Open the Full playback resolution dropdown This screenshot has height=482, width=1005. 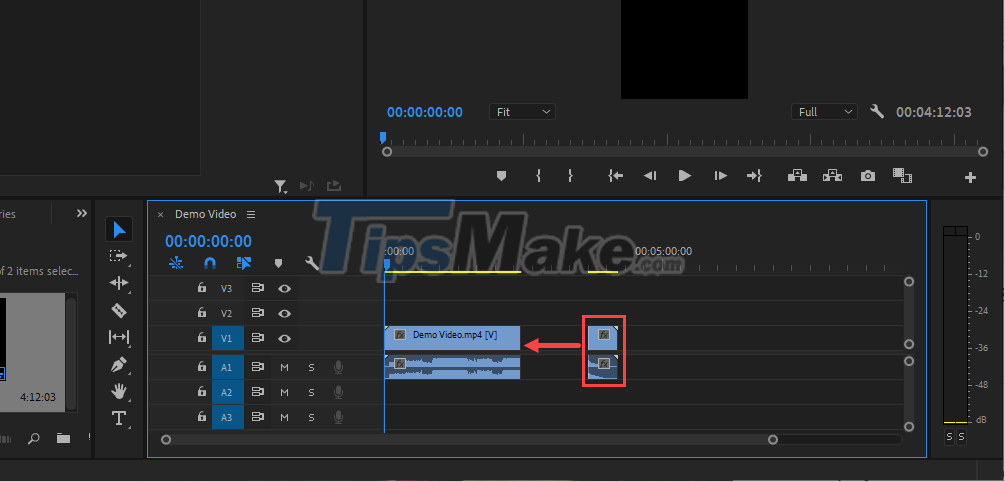coord(824,112)
